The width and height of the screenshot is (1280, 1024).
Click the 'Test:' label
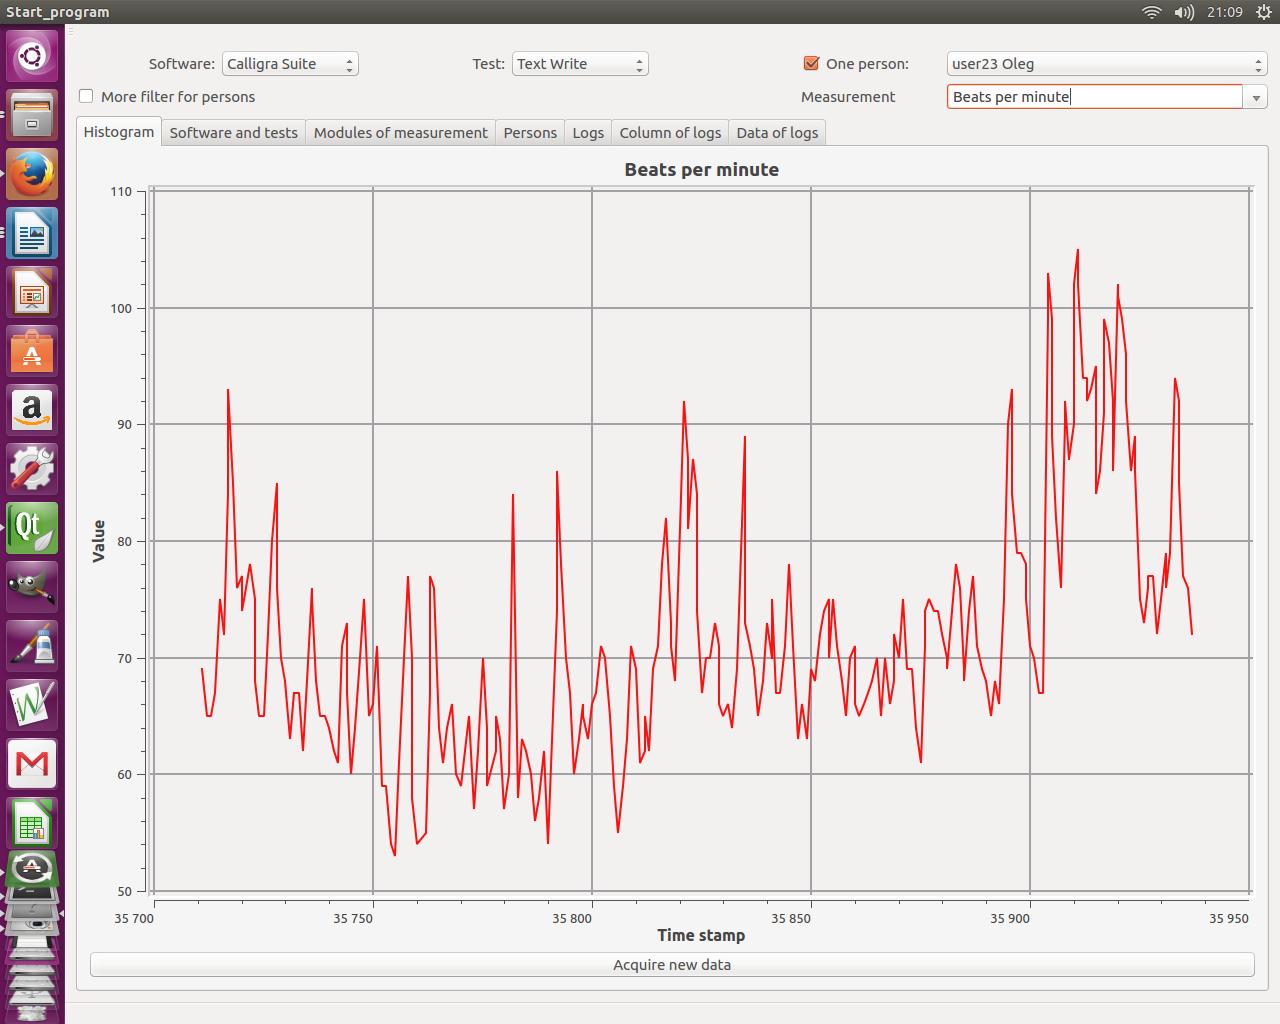pos(489,64)
